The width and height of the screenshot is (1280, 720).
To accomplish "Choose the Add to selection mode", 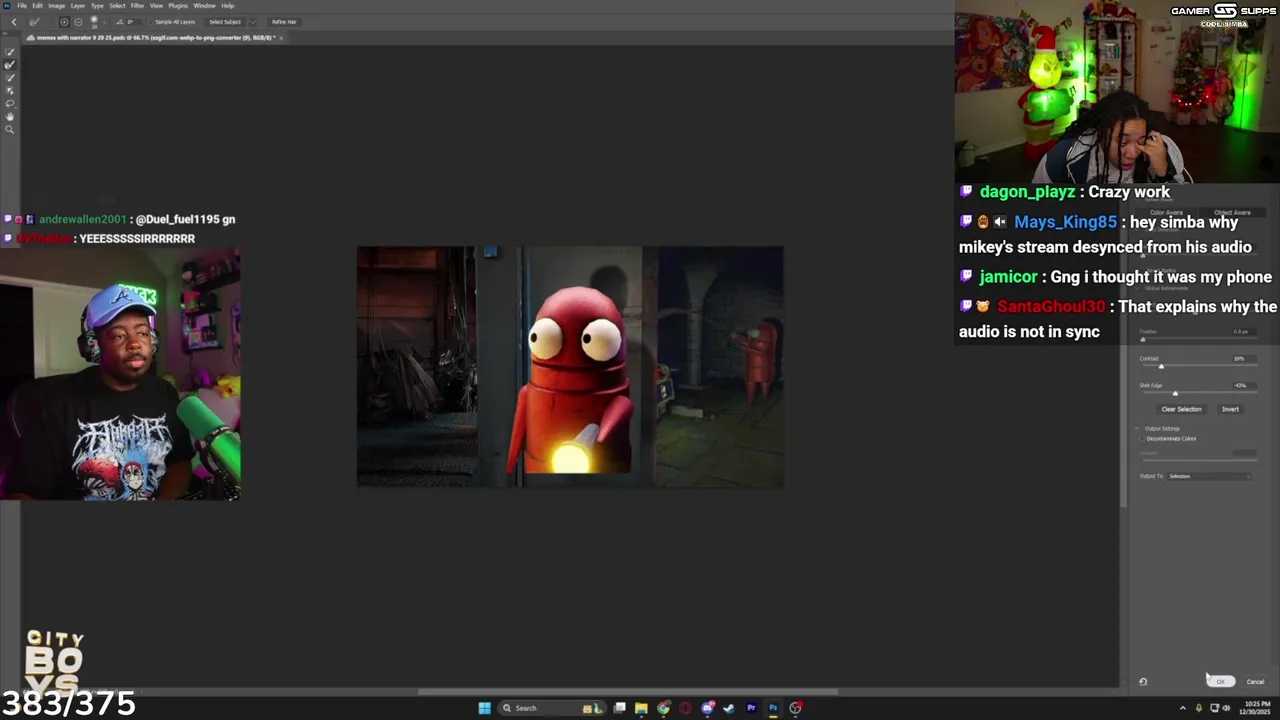I will pyautogui.click(x=64, y=22).
